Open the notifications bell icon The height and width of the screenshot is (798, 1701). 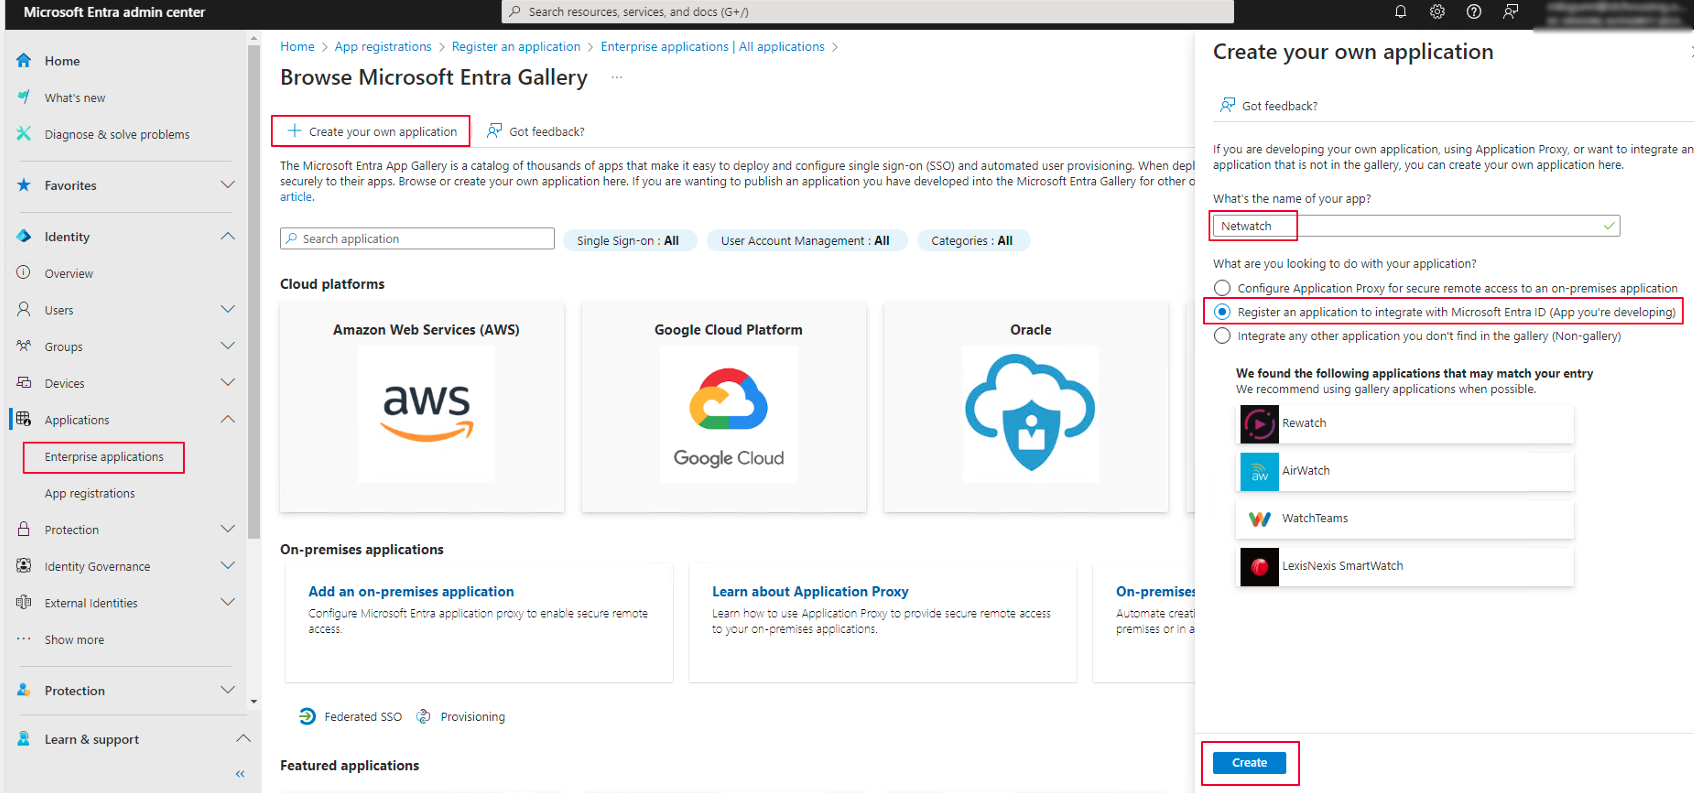pos(1400,12)
